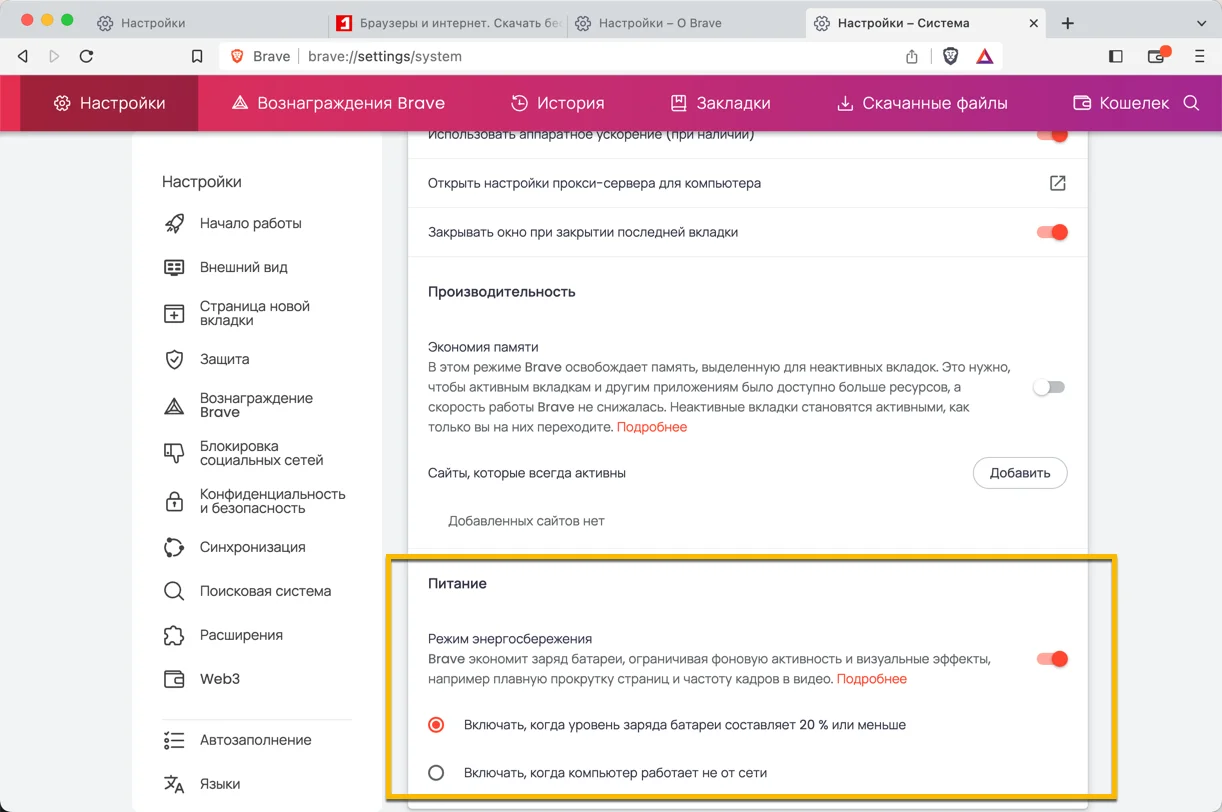The image size is (1222, 812).
Task: Open new tab with plus button
Action: [1068, 23]
